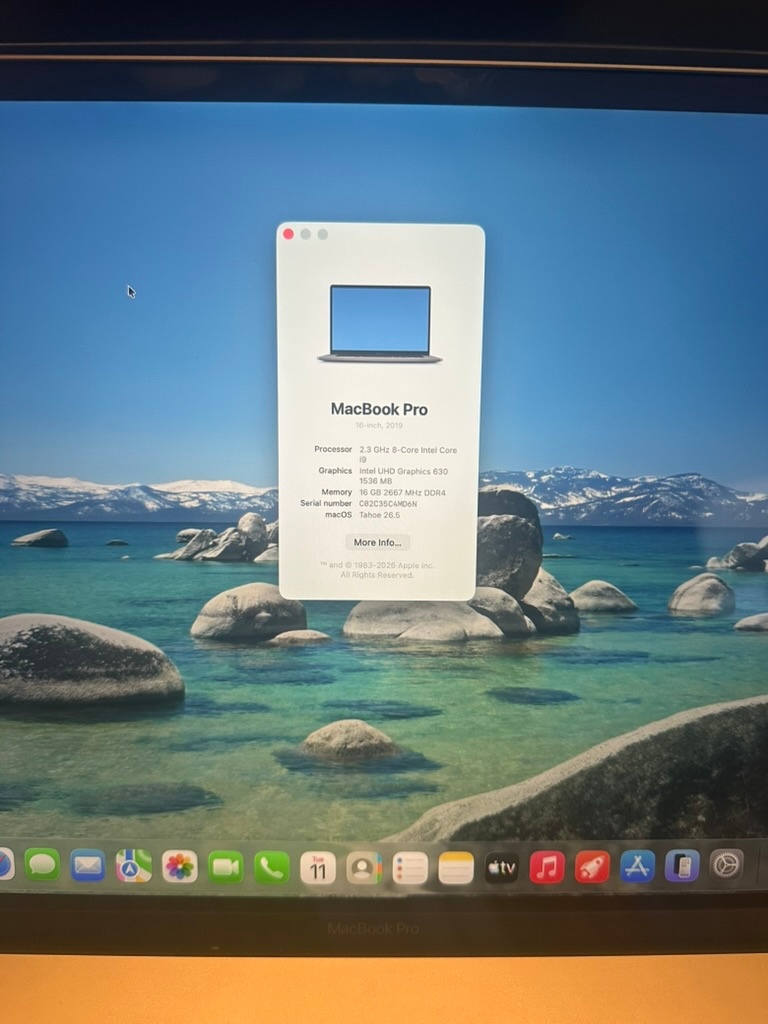Launch iPhone Mirroring from Dock
This screenshot has width=768, height=1024.
682,865
